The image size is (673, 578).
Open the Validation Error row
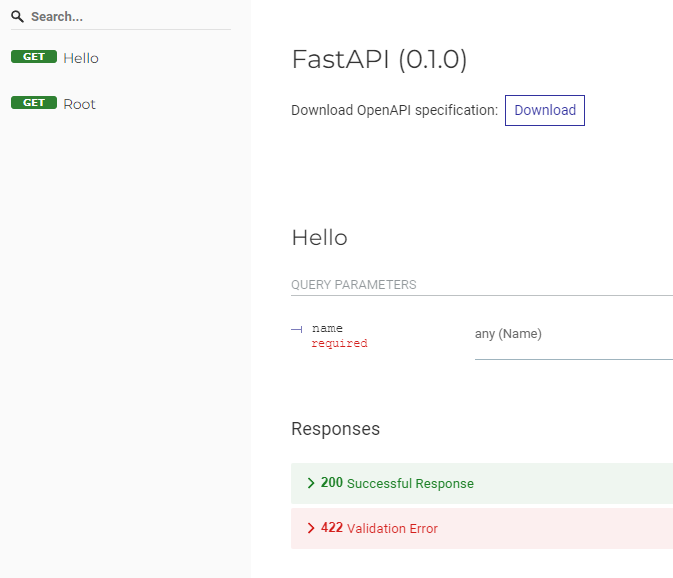[x=392, y=529]
